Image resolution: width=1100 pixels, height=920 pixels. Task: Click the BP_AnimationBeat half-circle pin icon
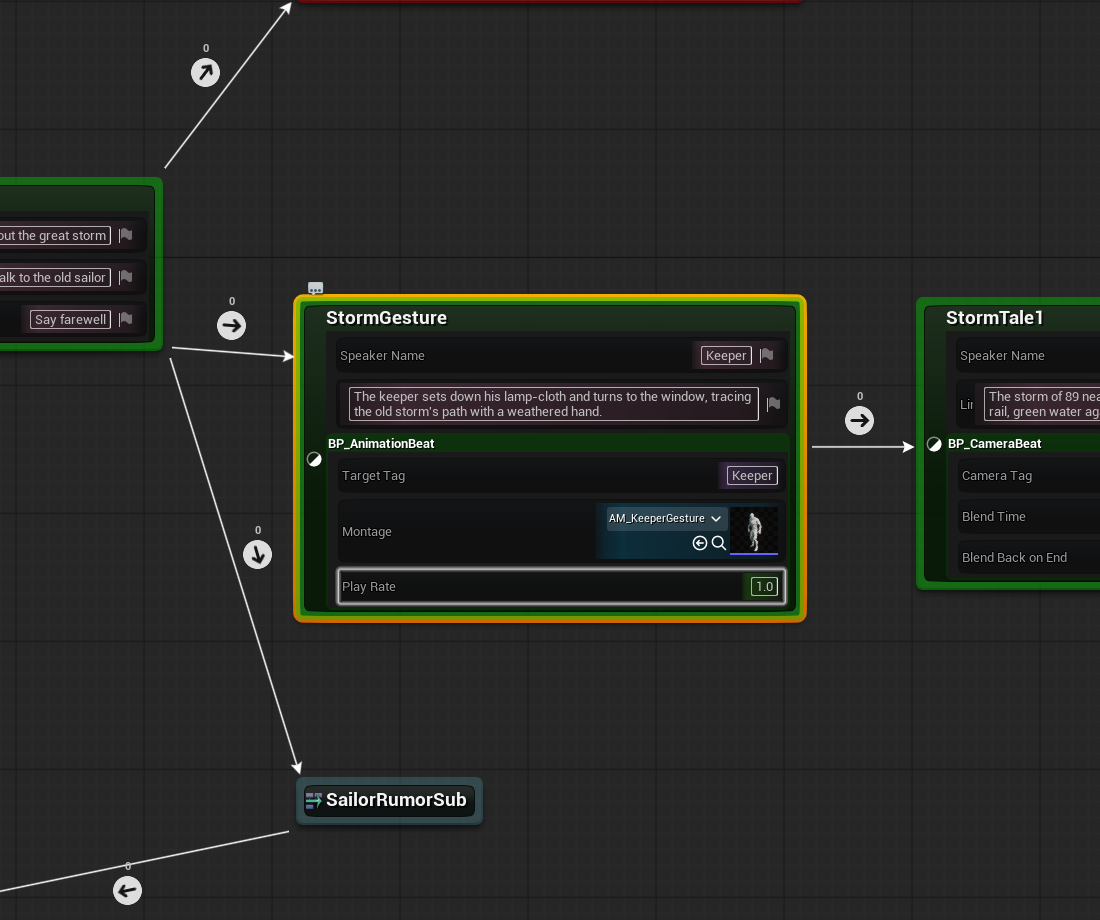(x=314, y=459)
